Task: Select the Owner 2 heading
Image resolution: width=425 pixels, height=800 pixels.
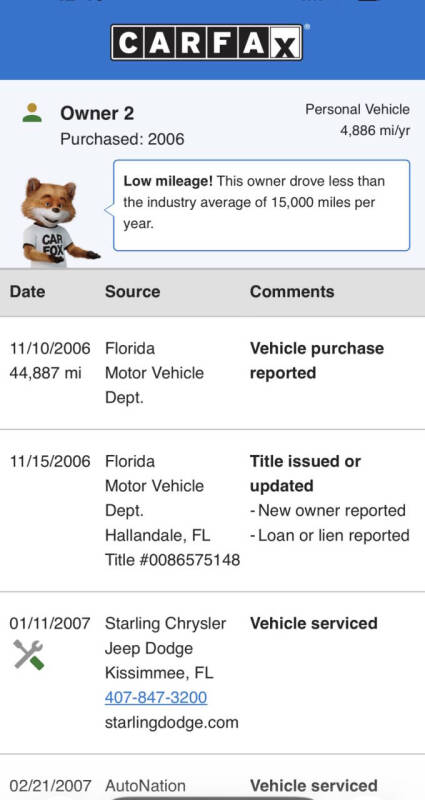Action: point(97,113)
